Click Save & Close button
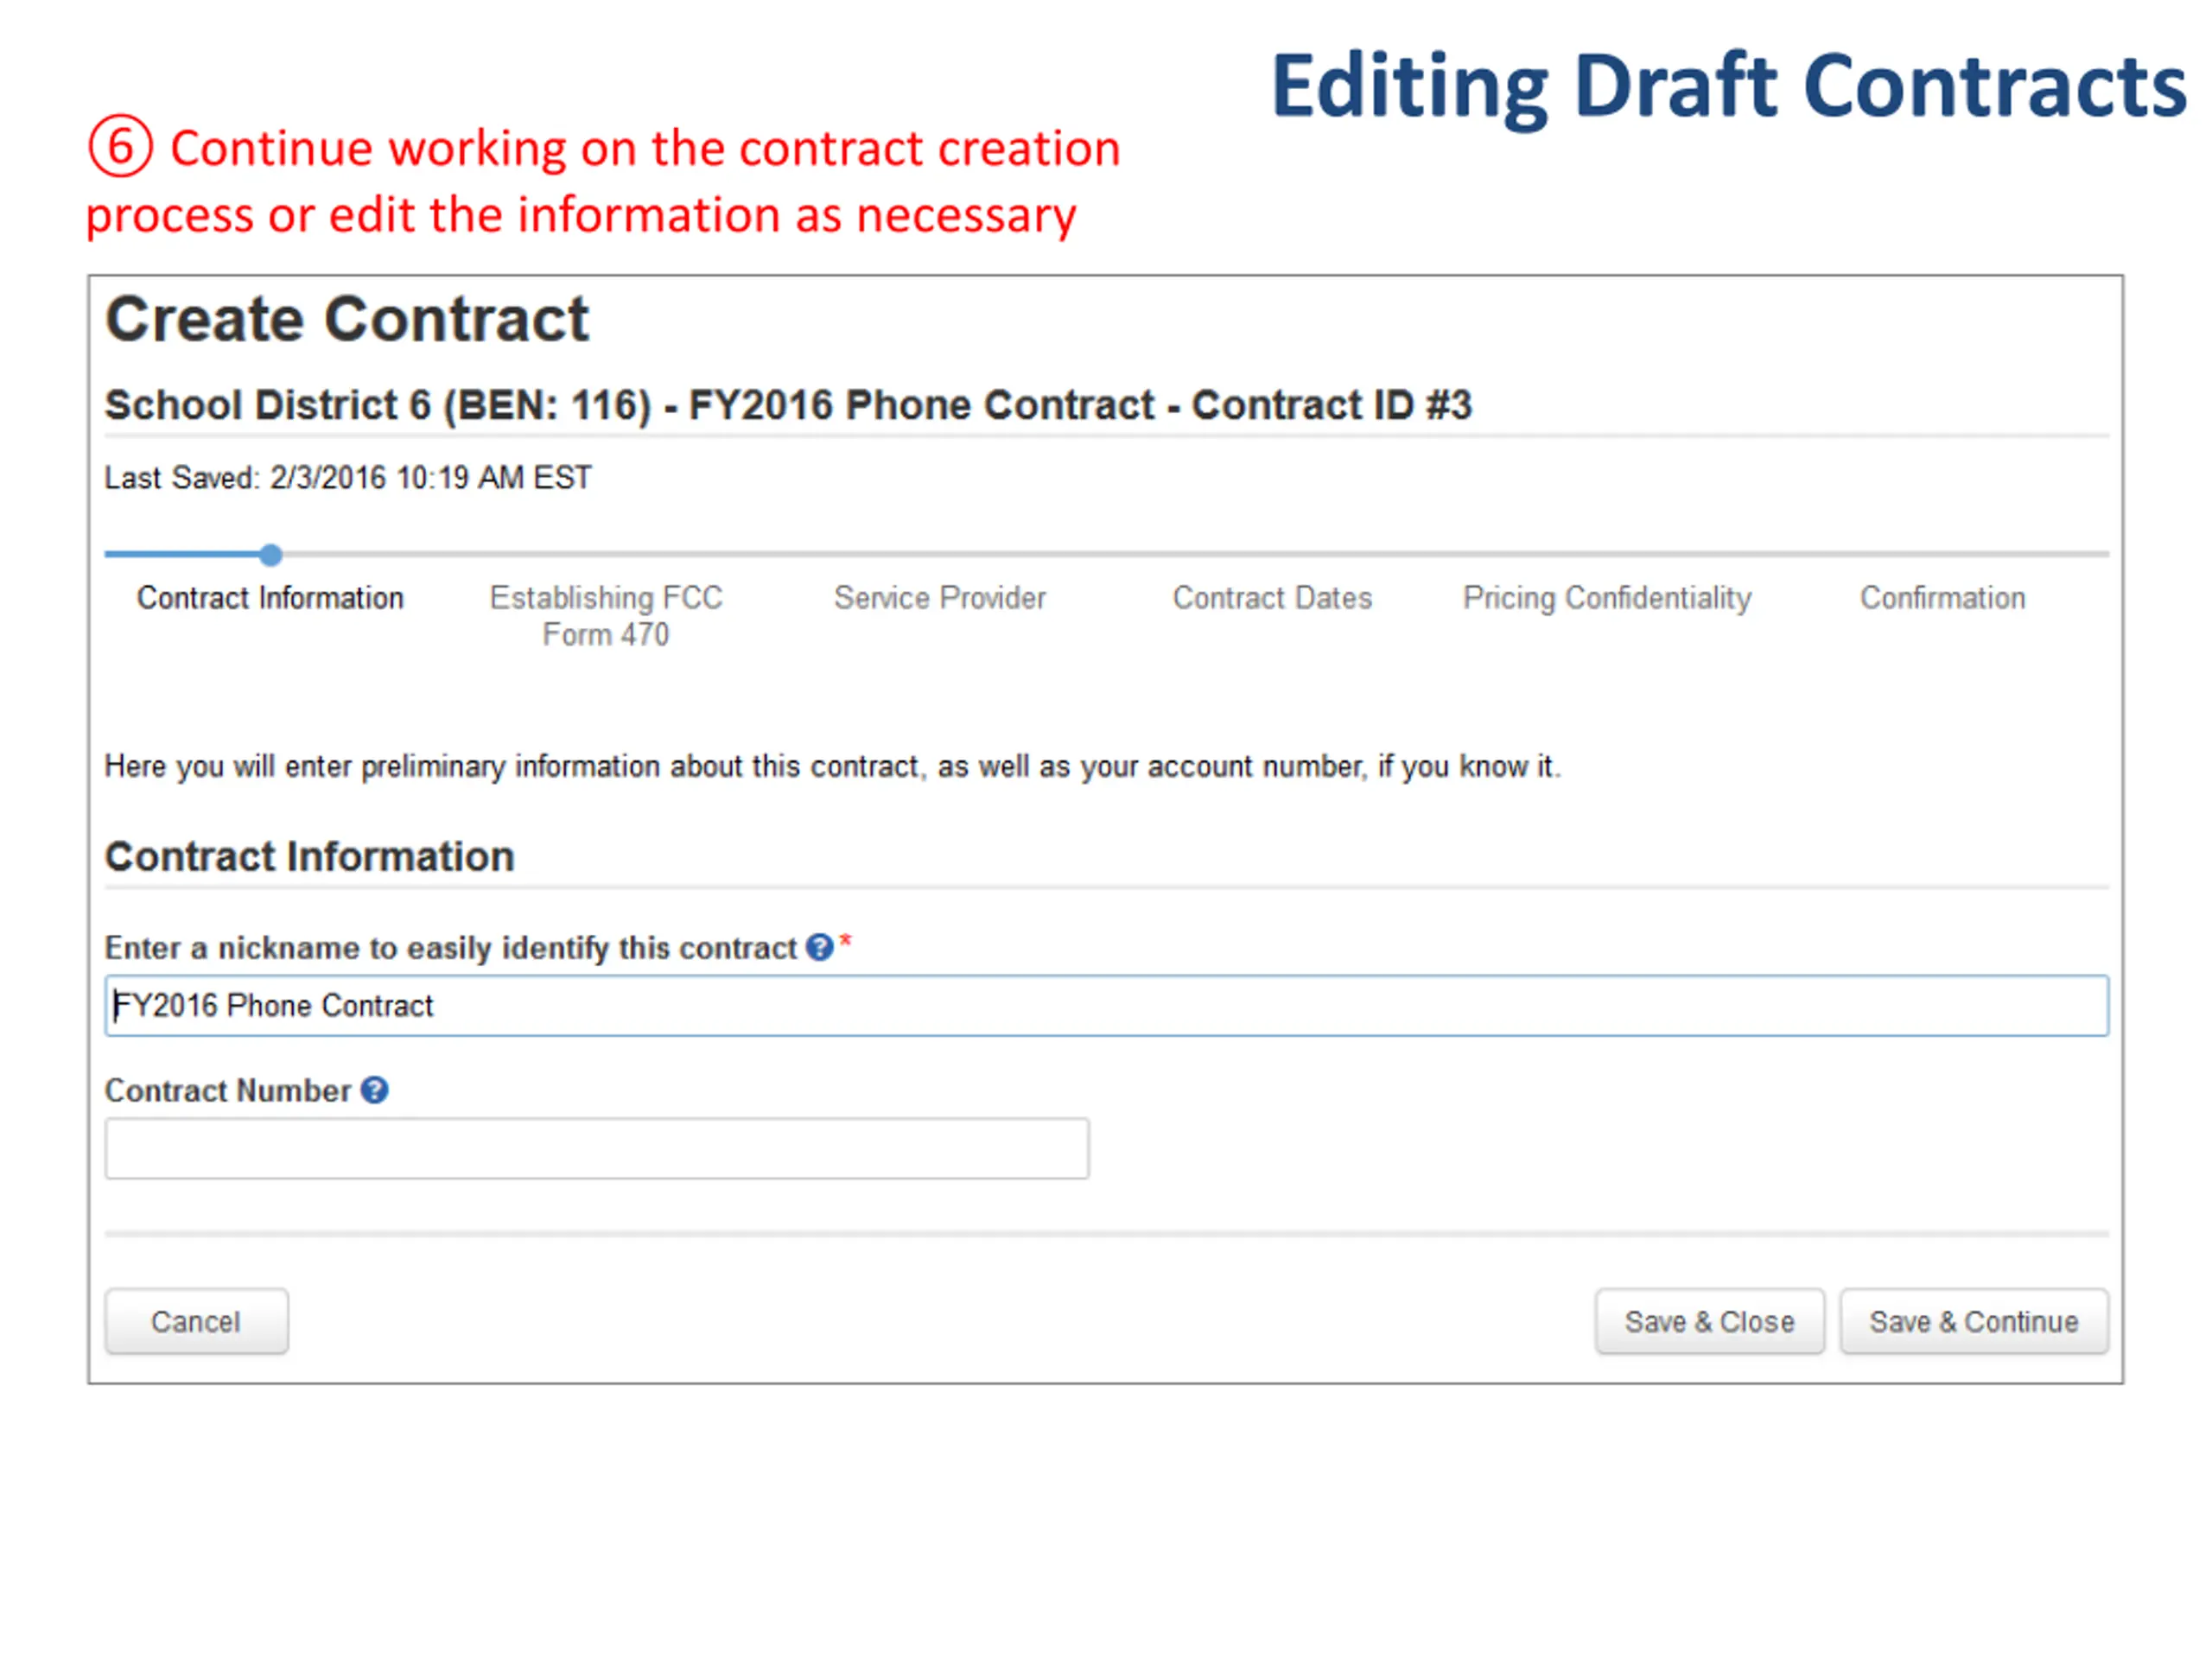This screenshot has width=2212, height=1659. click(x=1709, y=1322)
